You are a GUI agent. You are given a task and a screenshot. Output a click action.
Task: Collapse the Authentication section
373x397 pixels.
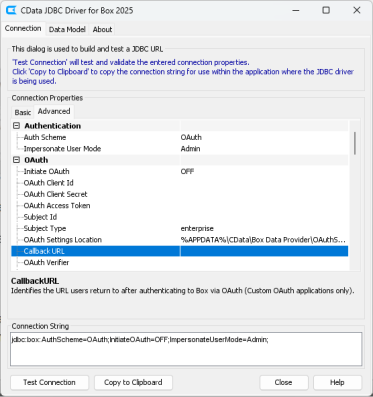pyautogui.click(x=16, y=126)
